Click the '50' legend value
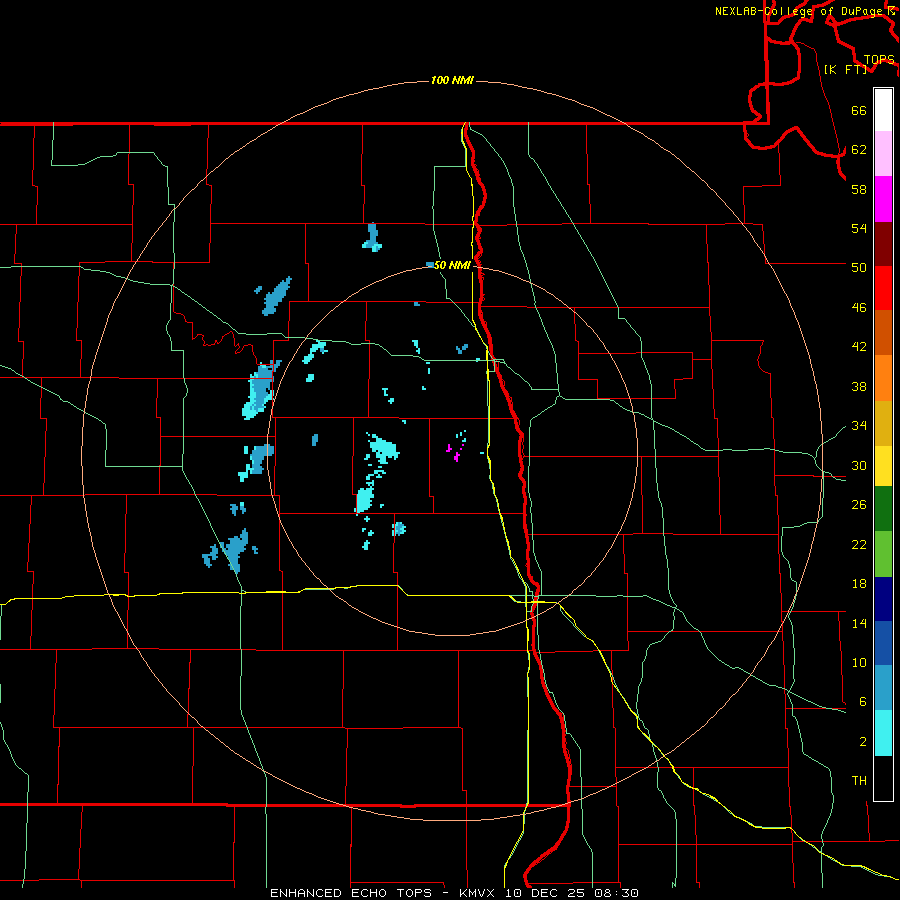This screenshot has height=900, width=900. point(859,267)
